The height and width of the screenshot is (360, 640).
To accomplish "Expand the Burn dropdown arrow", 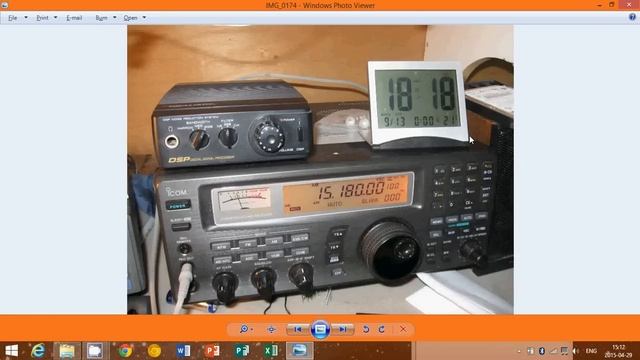I will (115, 18).
